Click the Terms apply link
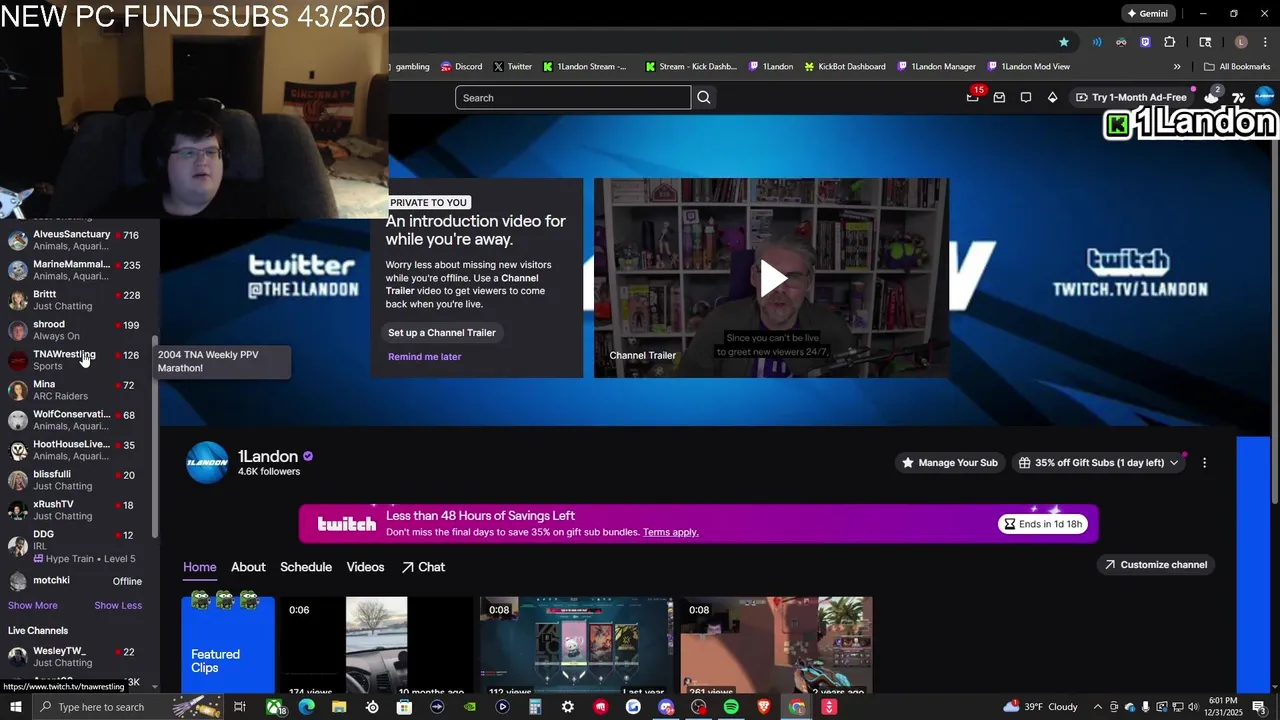 point(671,532)
